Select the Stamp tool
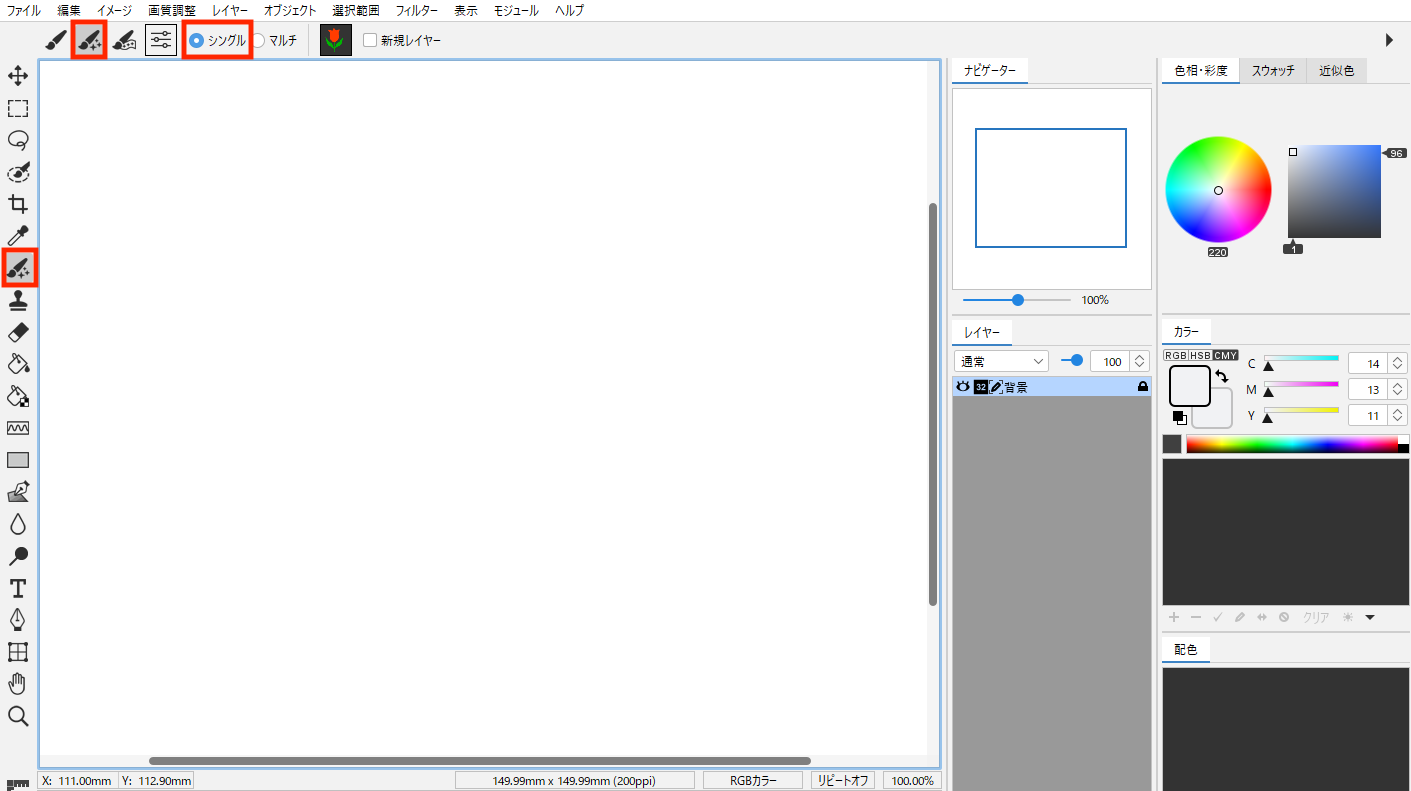 click(18, 300)
